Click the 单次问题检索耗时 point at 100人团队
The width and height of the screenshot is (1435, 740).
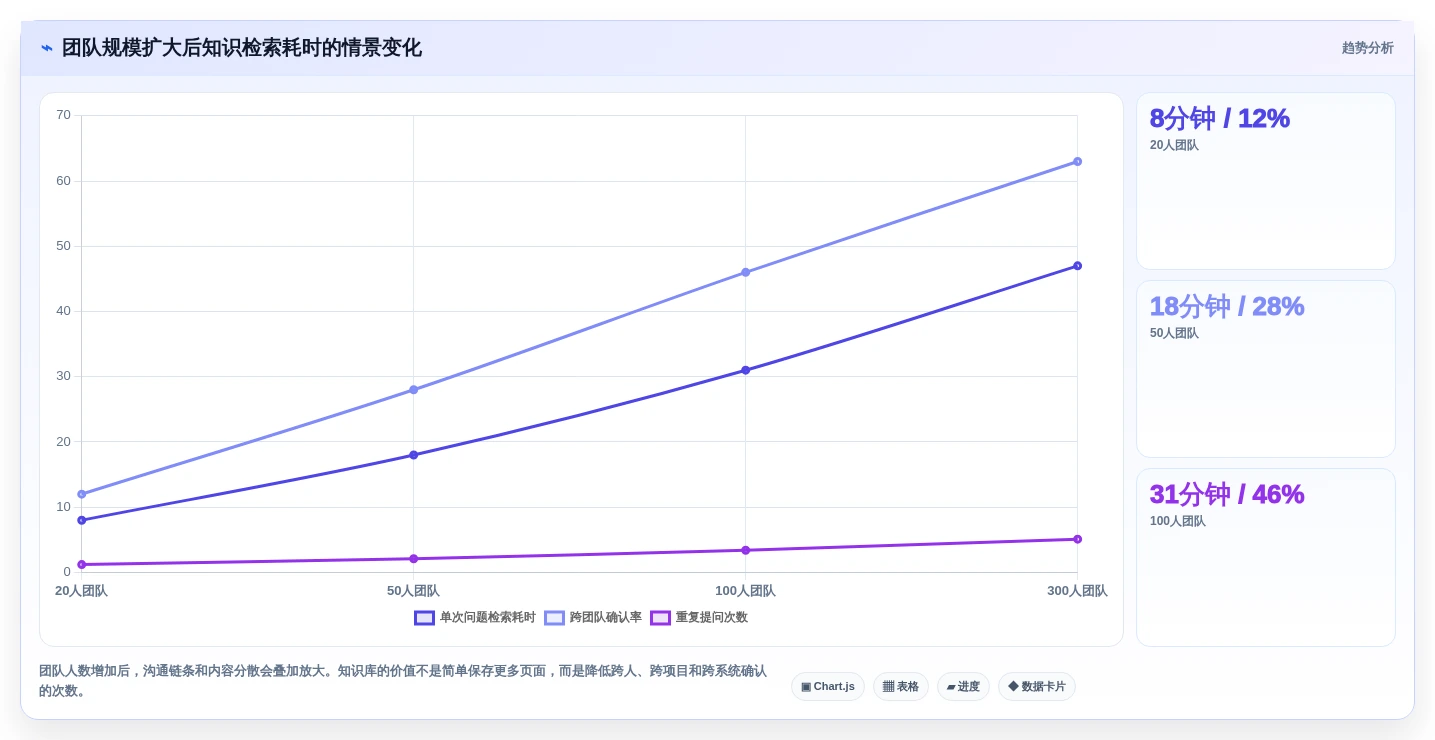[745, 370]
